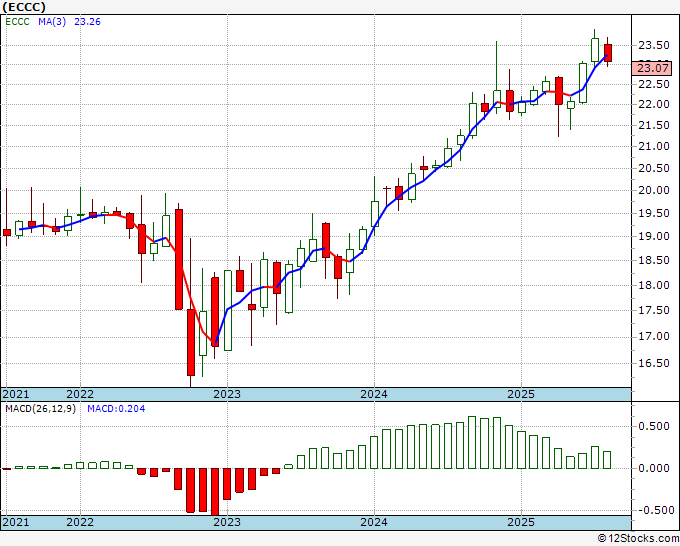Click the lowest red candlestick near 16.50
Screen dimensions: 680x546
point(191,342)
